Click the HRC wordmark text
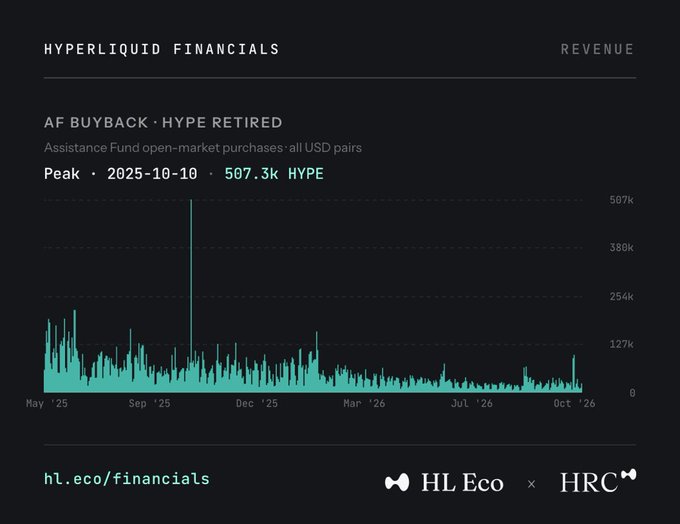The image size is (680, 524). coord(589,482)
